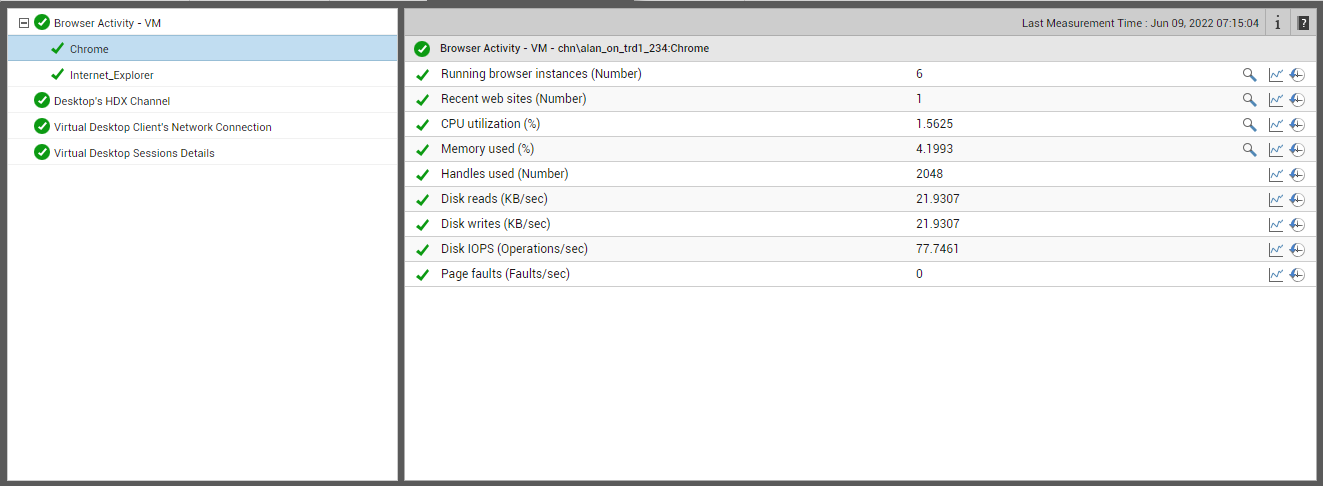Show graph for Disk writes
The height and width of the screenshot is (486, 1323).
(1276, 224)
